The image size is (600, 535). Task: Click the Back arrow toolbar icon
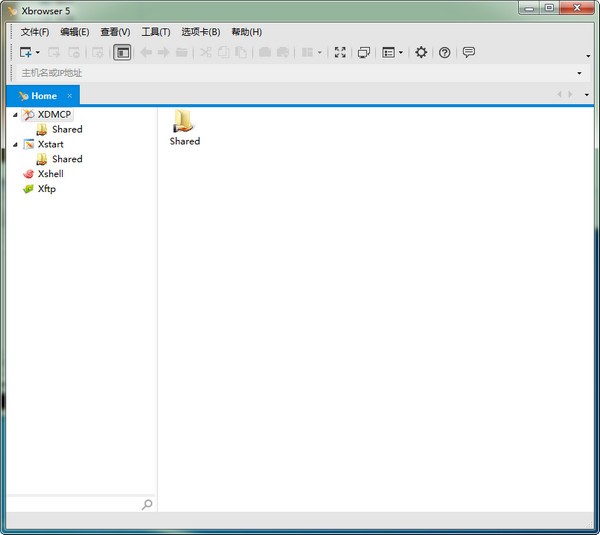click(x=146, y=52)
